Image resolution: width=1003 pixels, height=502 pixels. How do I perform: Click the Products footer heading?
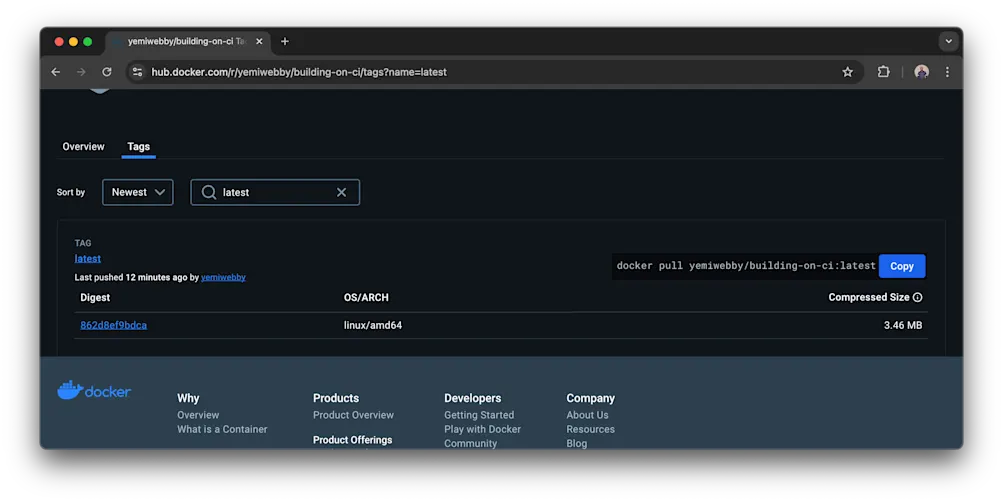pos(336,398)
